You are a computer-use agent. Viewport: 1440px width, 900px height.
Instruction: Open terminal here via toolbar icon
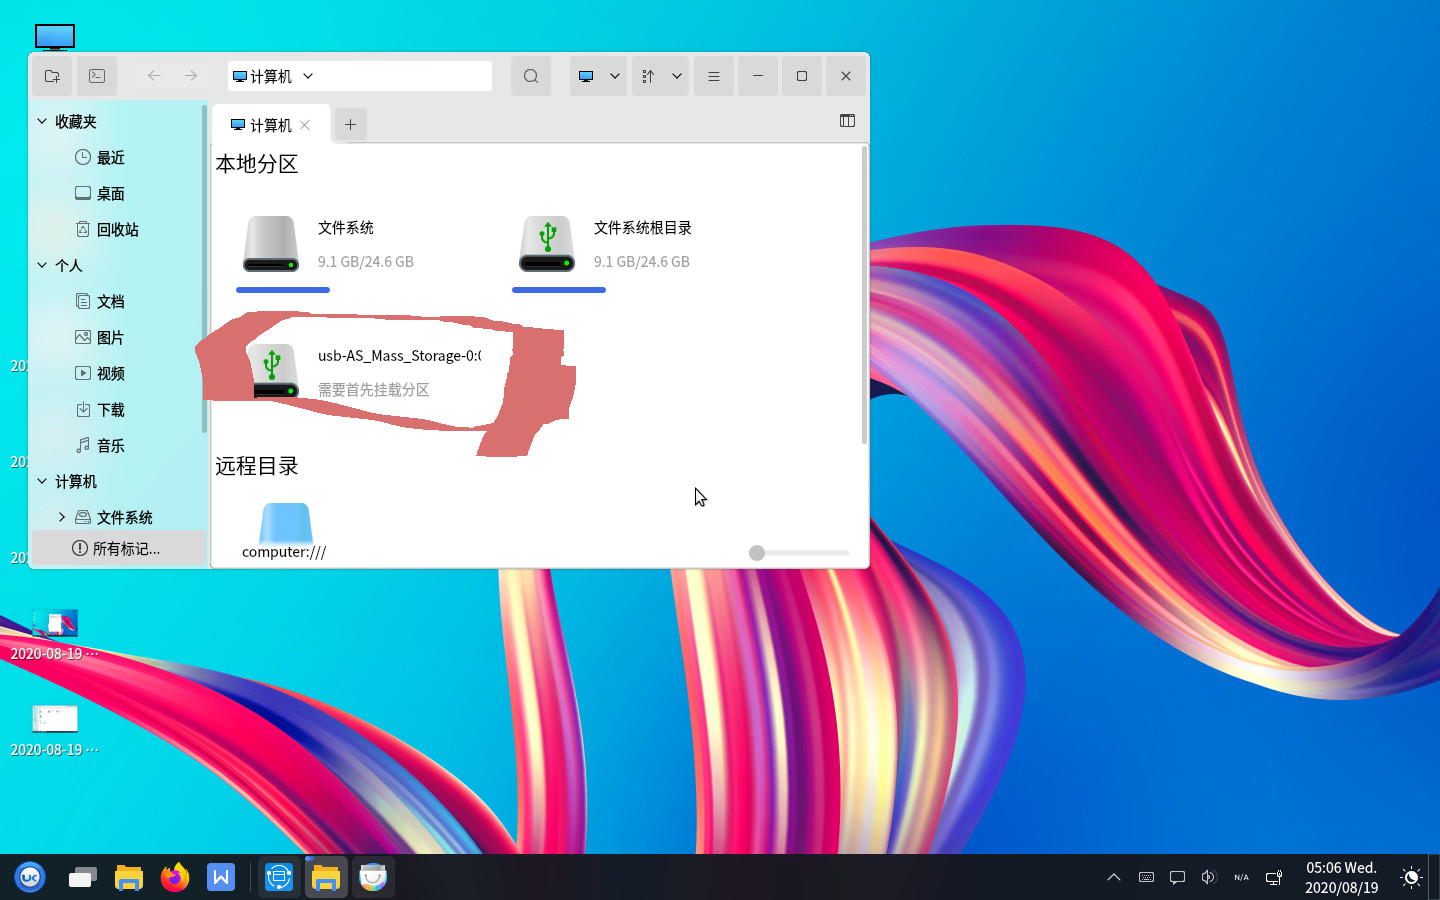(x=97, y=76)
